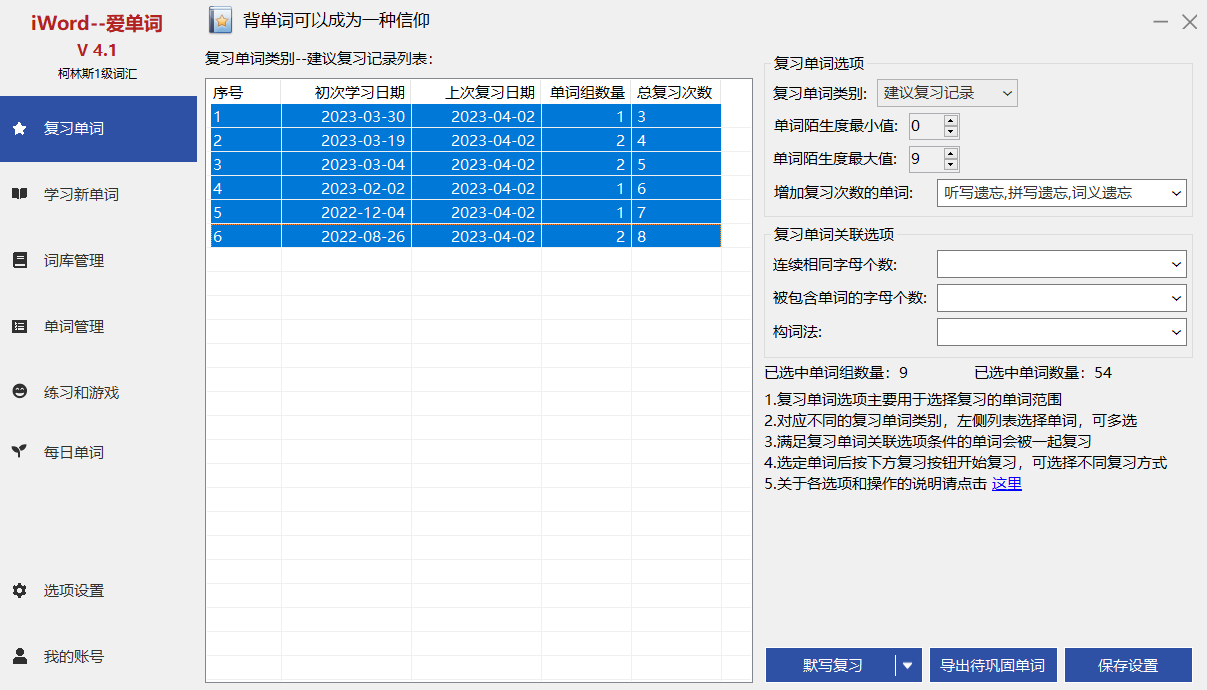This screenshot has width=1207, height=690.
Task: Click the person icon for 我的账号
Action: pos(19,657)
